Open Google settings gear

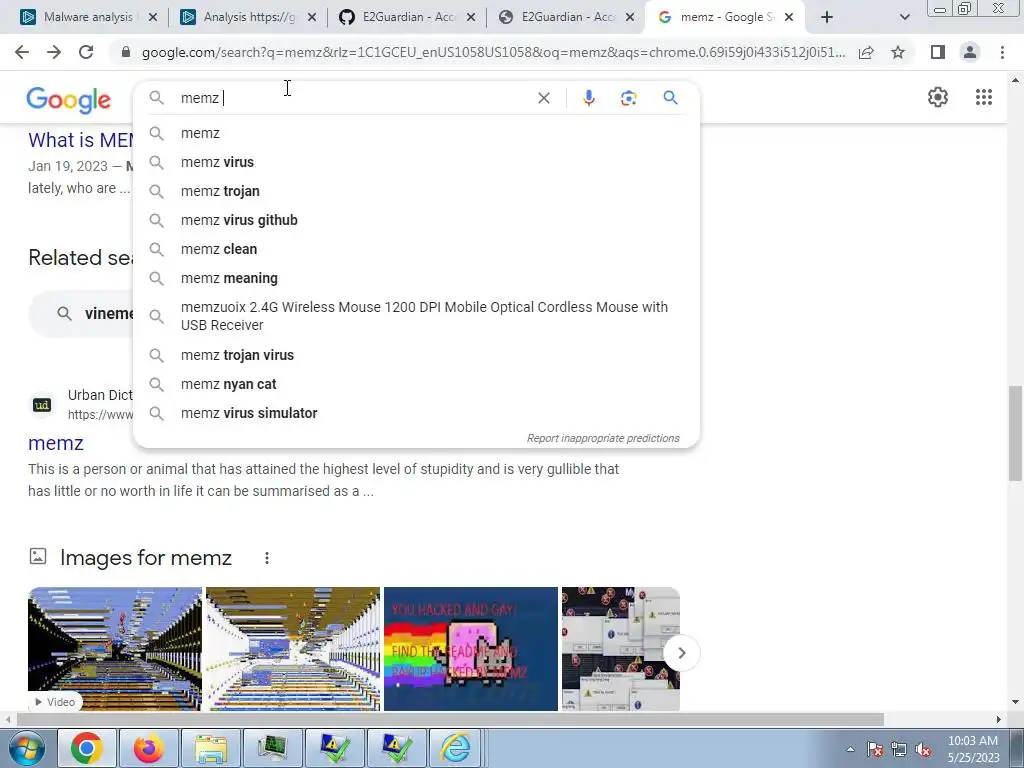938,97
